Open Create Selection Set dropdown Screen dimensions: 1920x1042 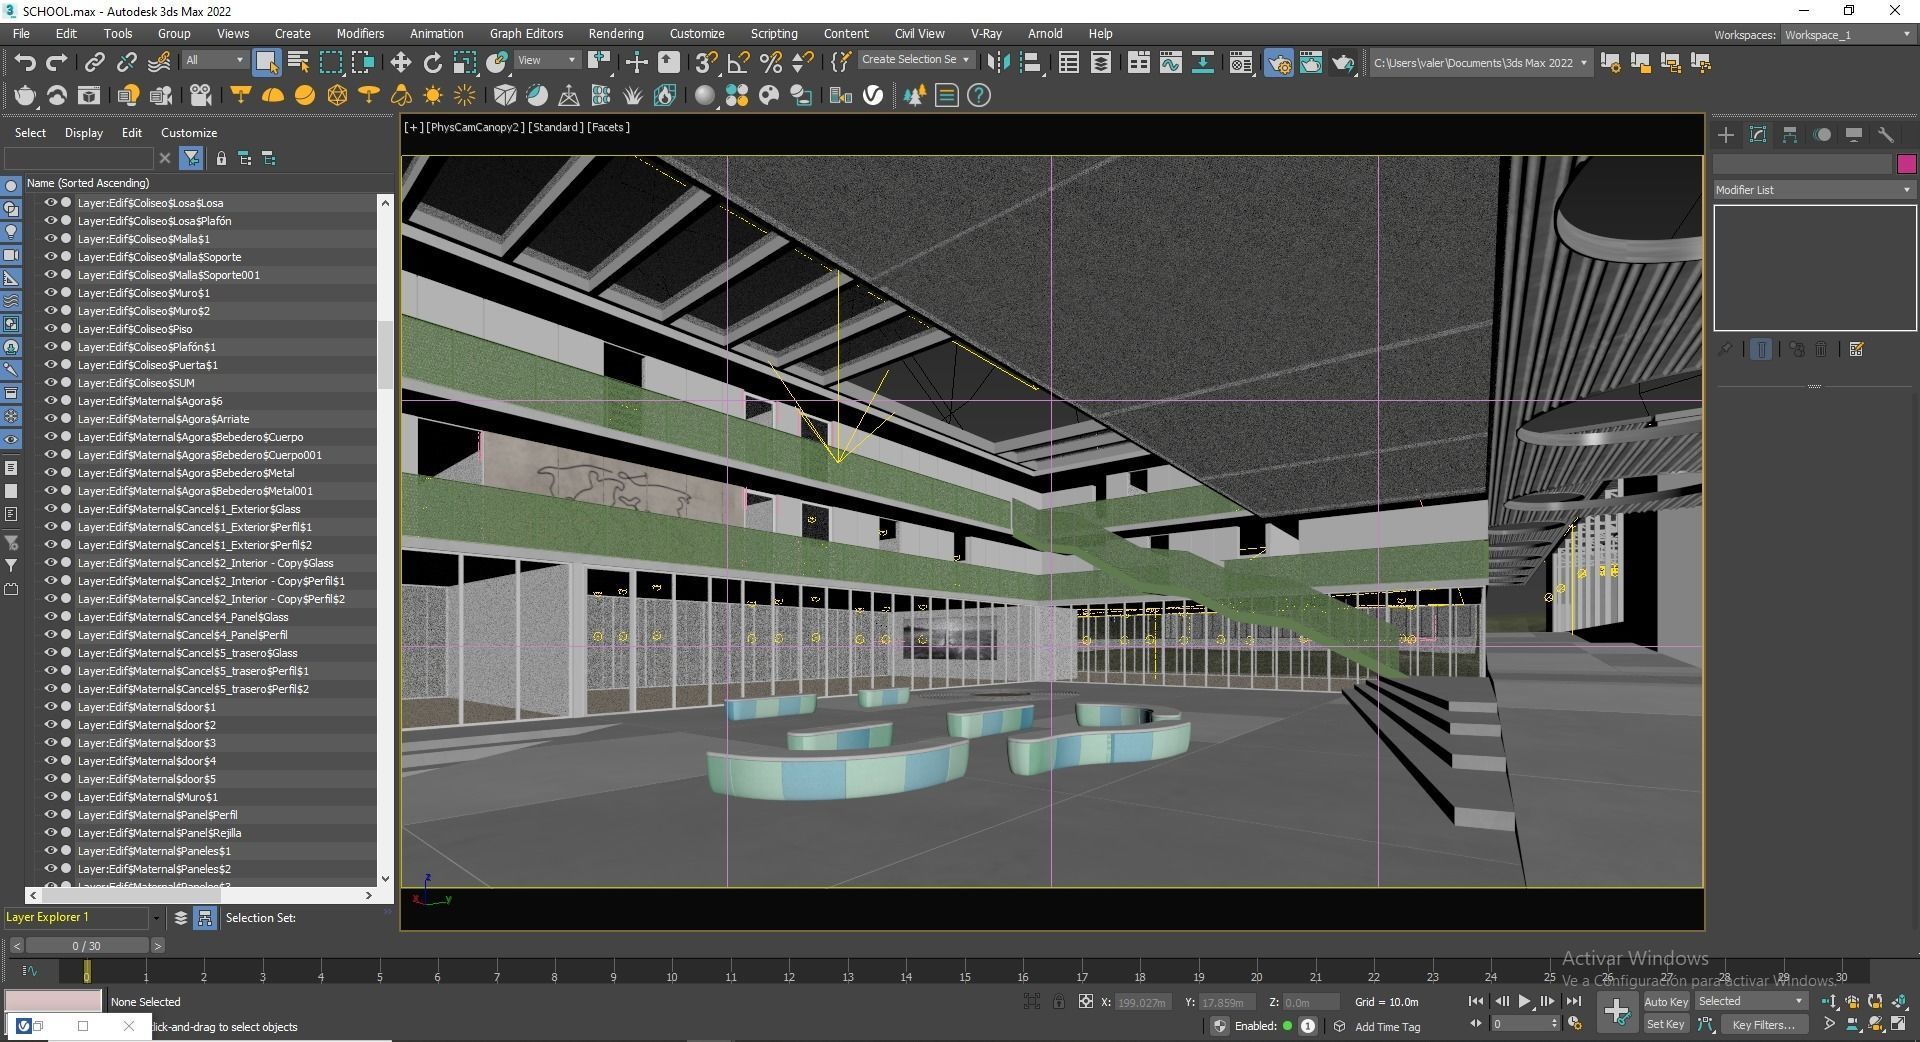click(x=915, y=60)
